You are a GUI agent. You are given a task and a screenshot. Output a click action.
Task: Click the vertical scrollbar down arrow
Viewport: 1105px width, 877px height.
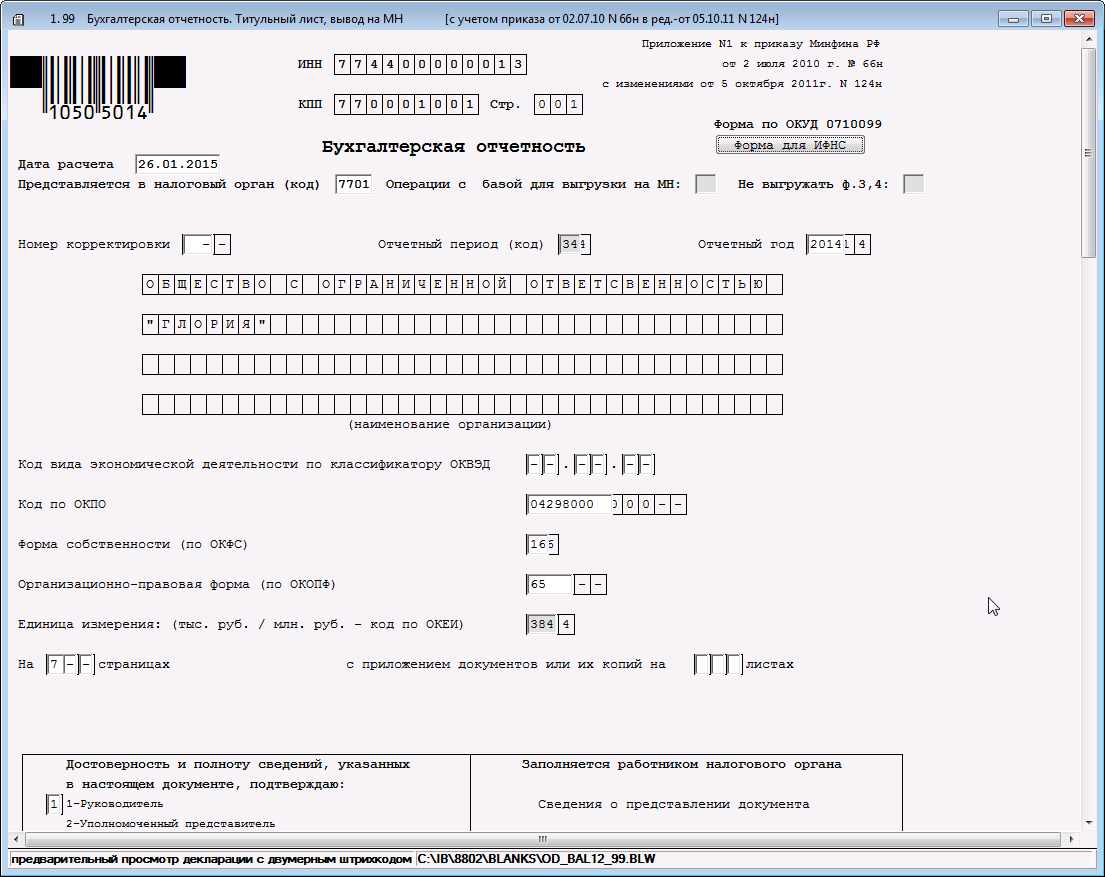pyautogui.click(x=1089, y=823)
